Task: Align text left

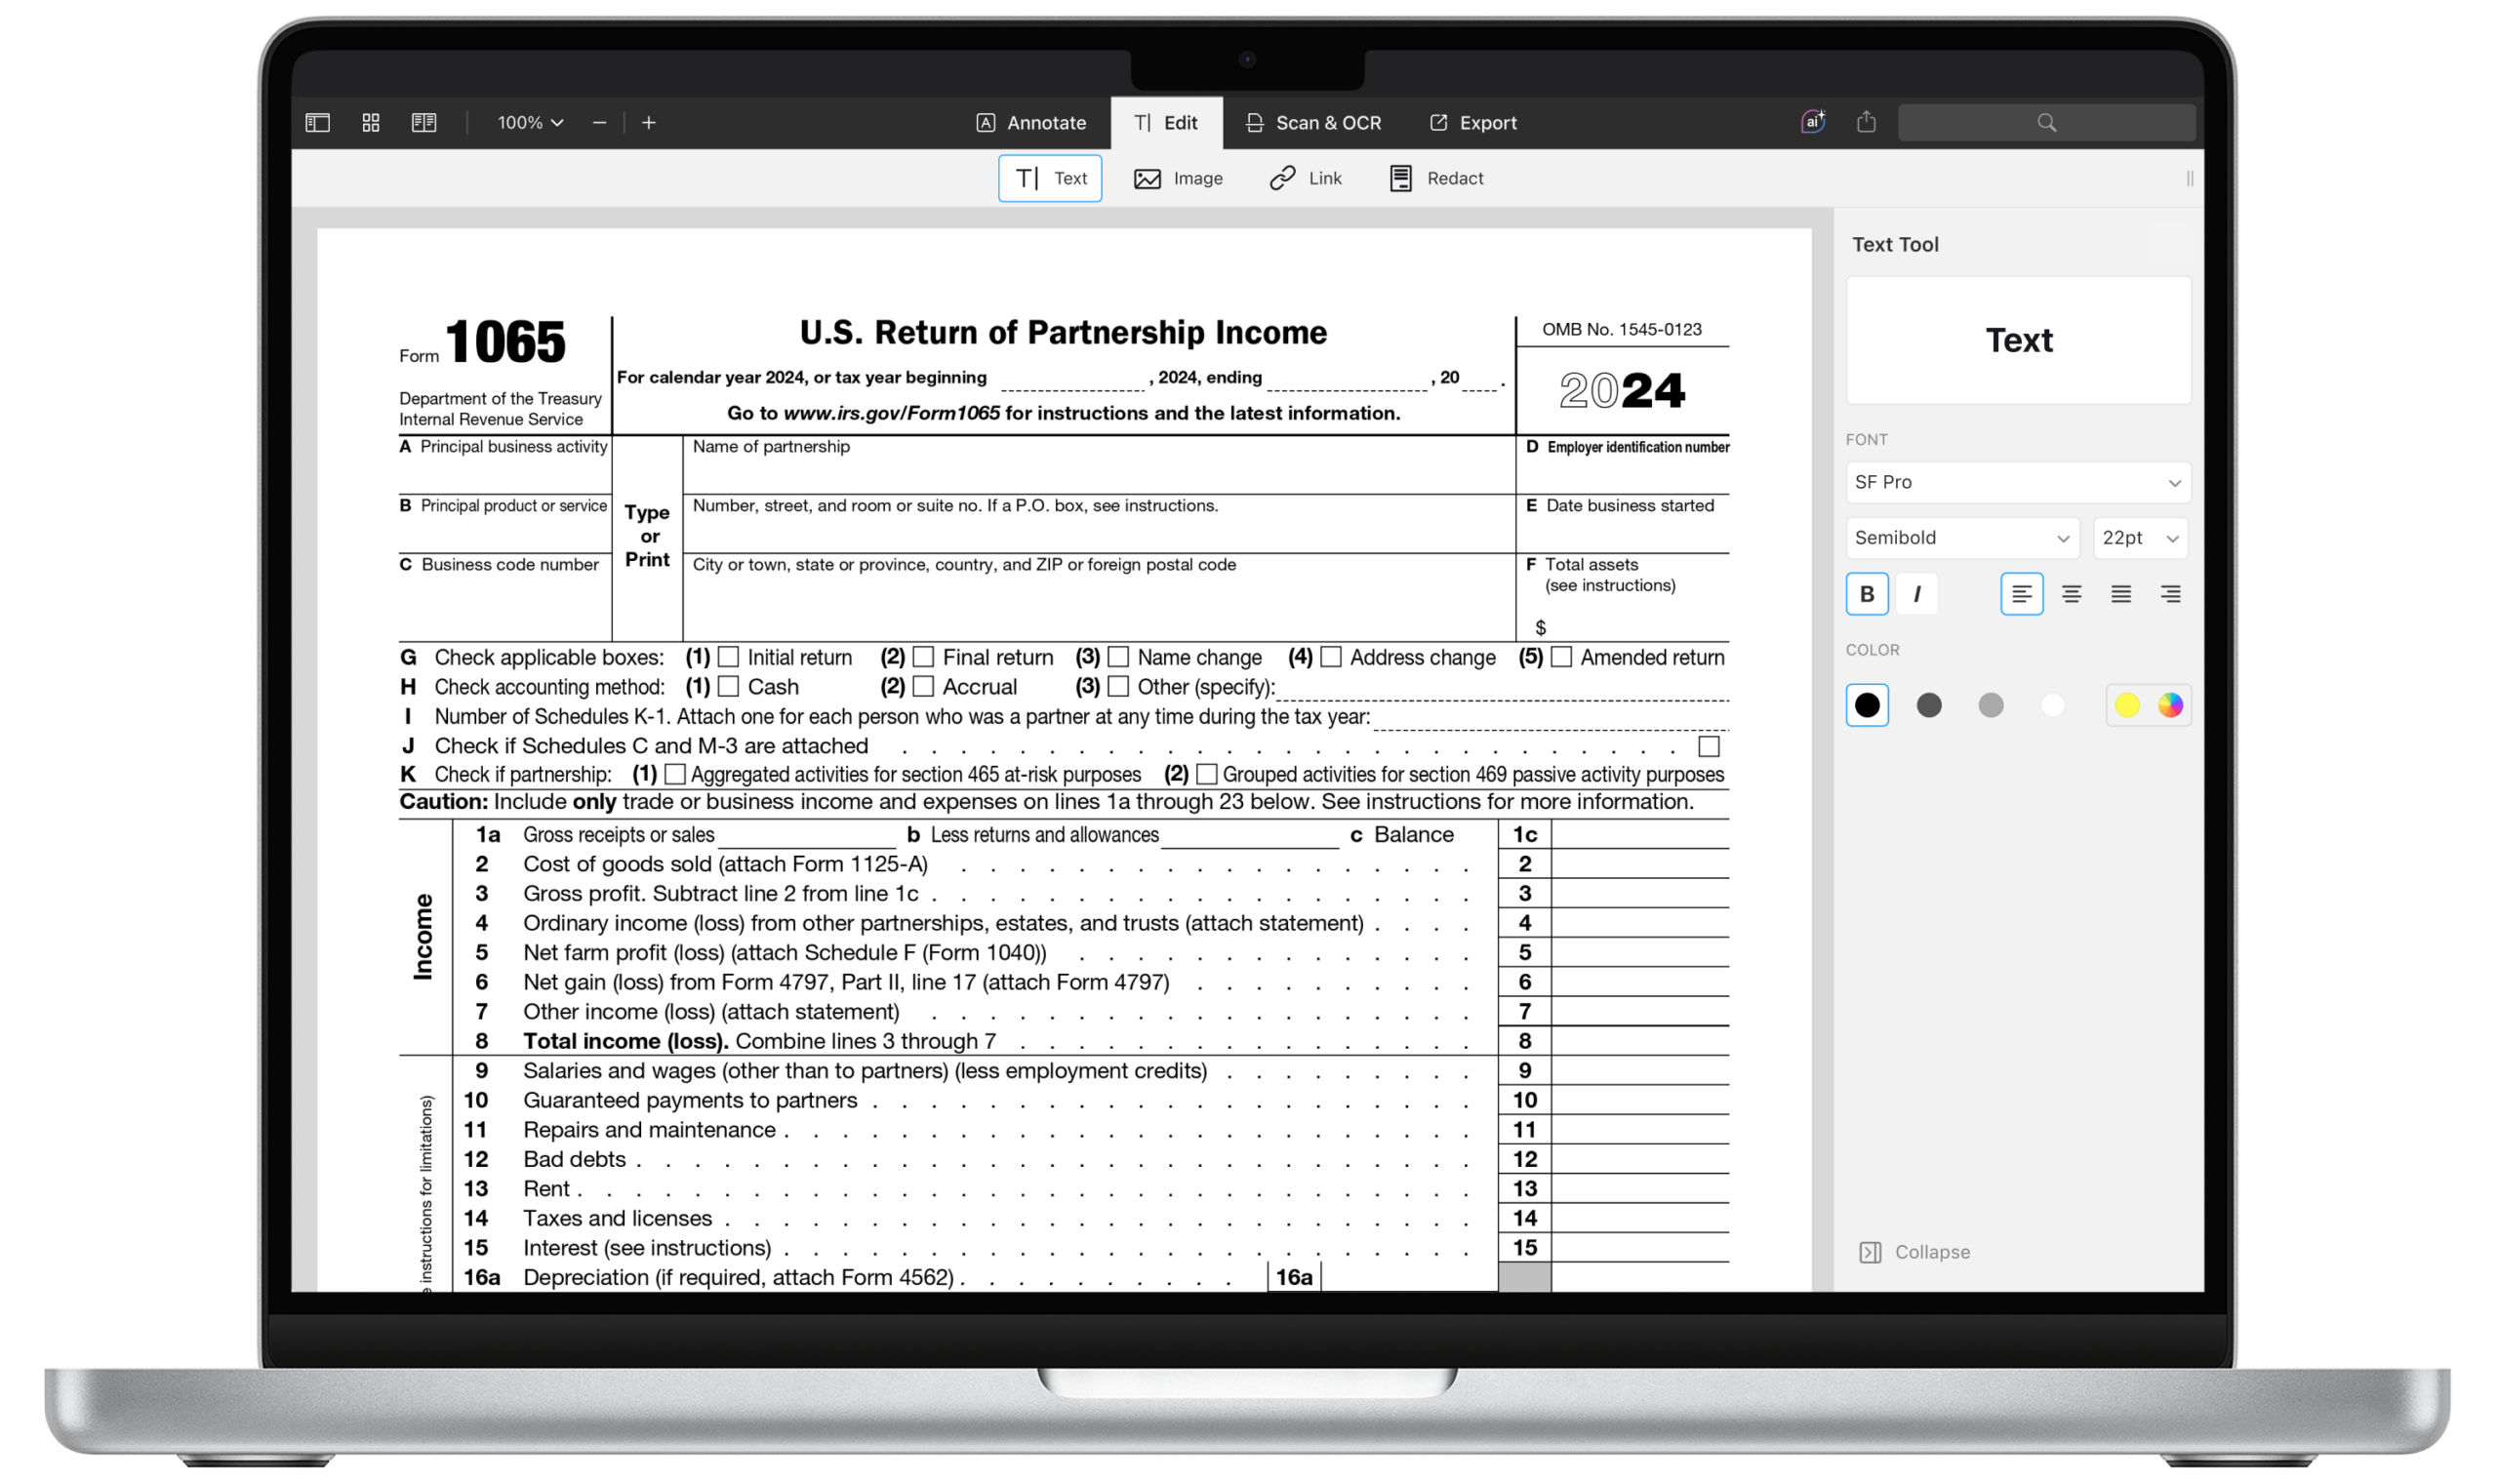Action: [2021, 594]
